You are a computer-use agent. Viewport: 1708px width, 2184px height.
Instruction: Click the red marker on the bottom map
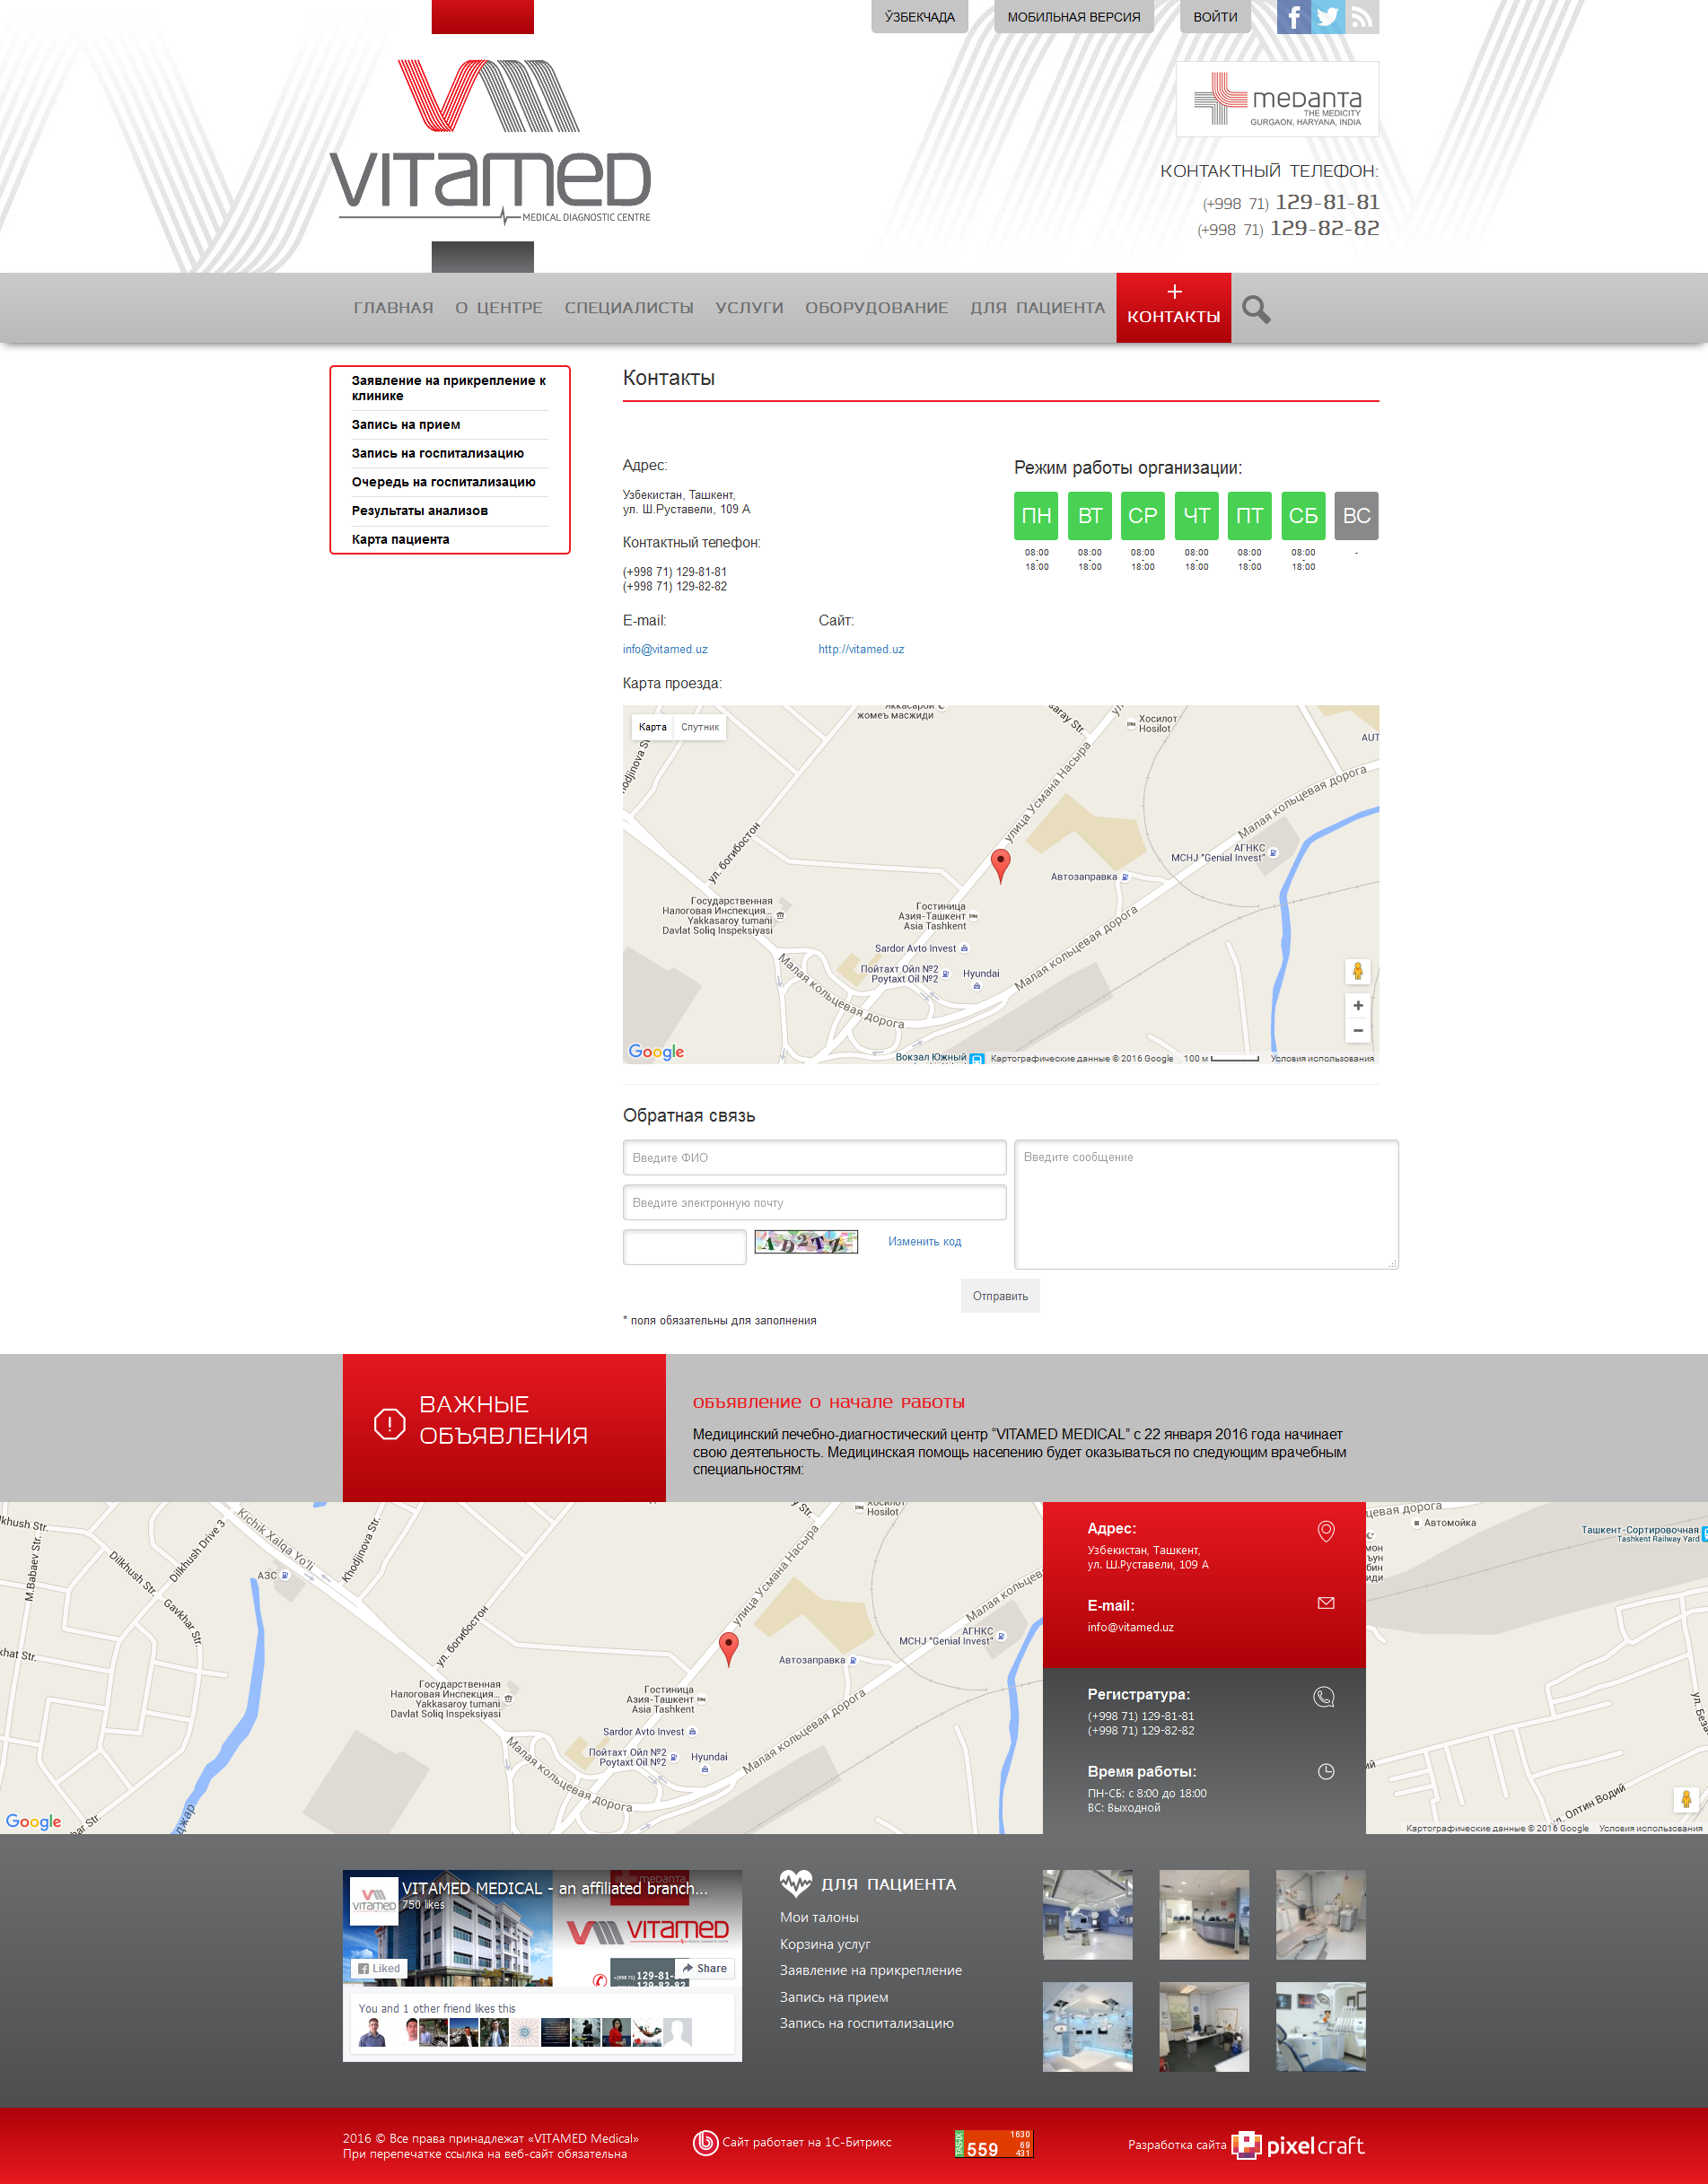729,1648
